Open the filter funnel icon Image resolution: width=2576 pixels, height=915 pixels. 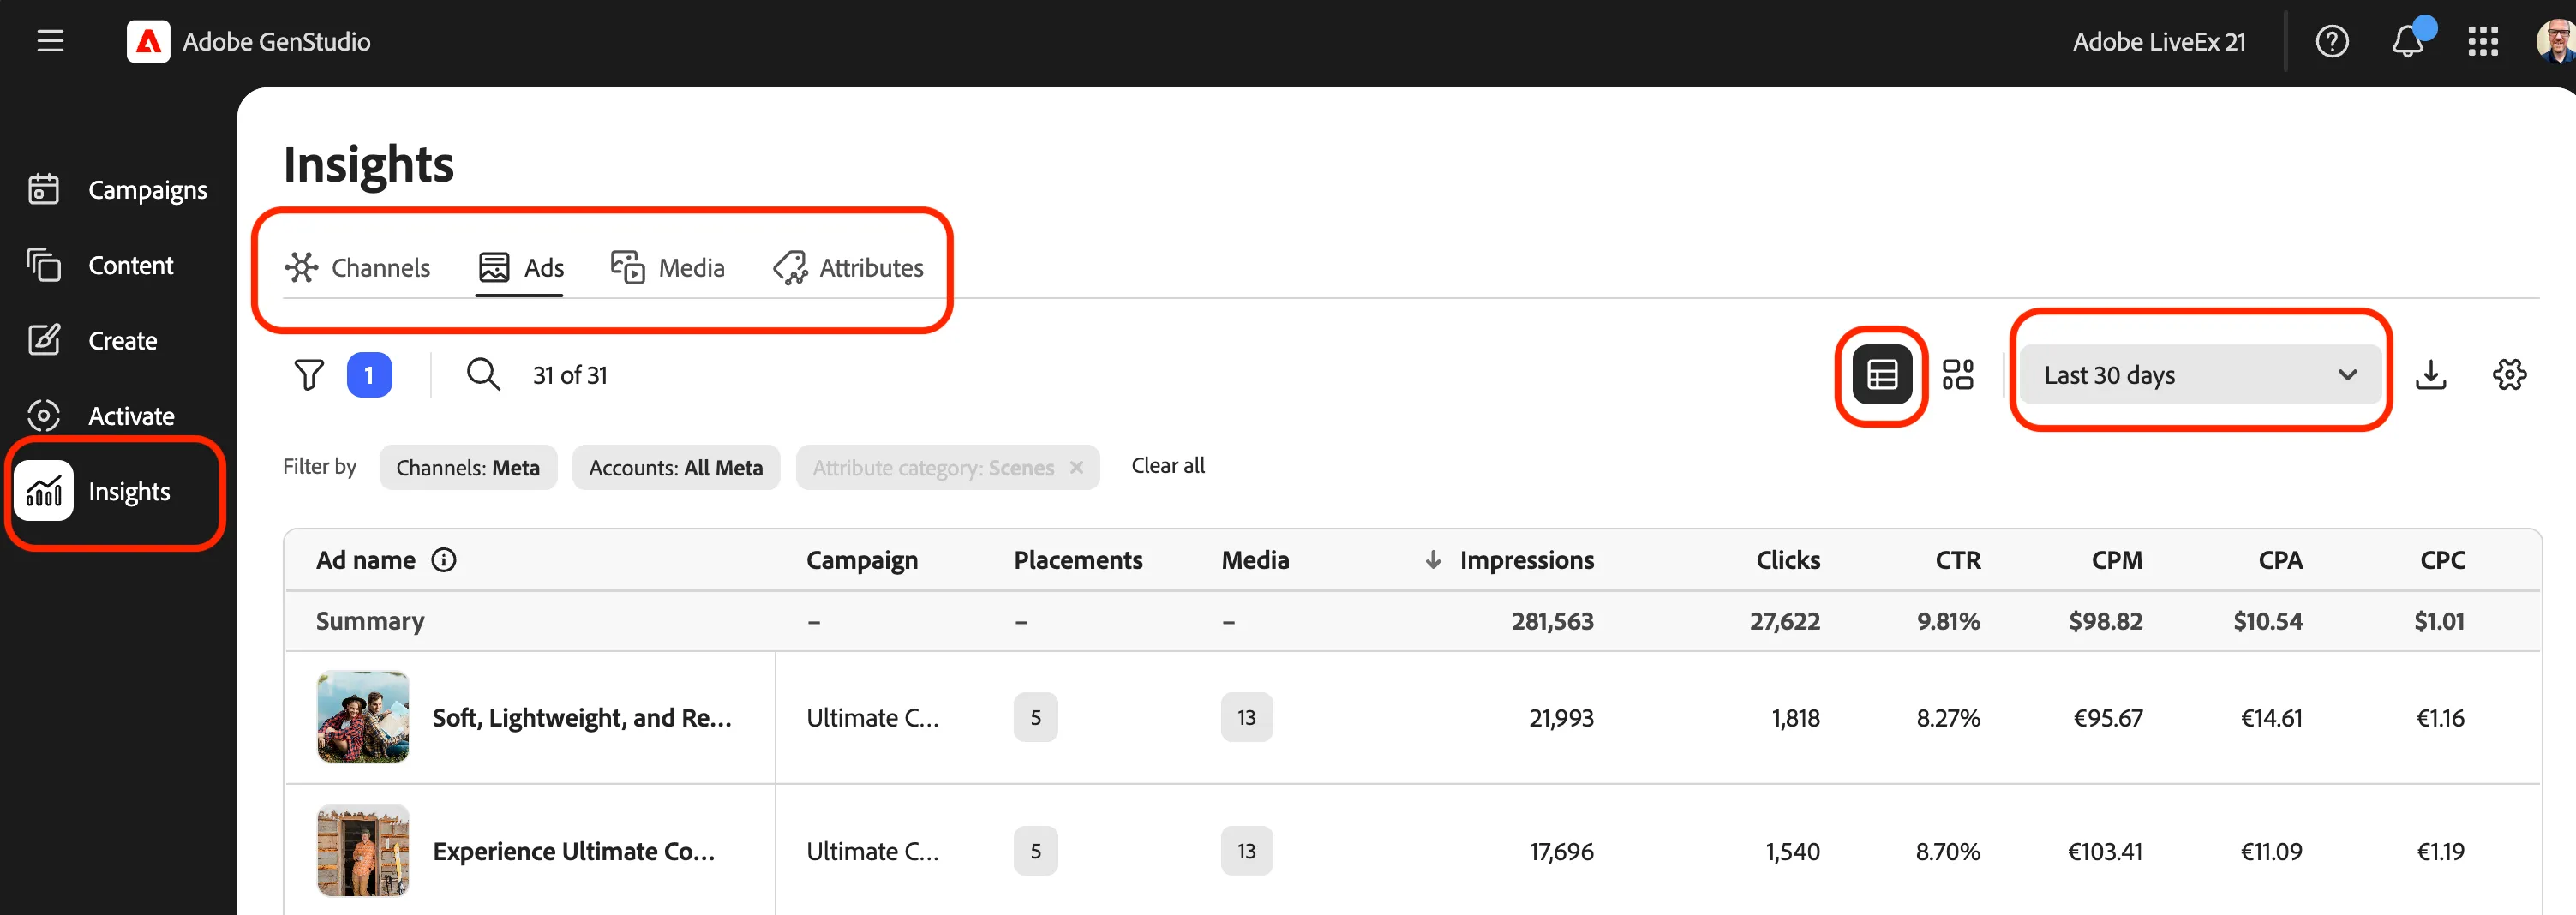point(309,375)
